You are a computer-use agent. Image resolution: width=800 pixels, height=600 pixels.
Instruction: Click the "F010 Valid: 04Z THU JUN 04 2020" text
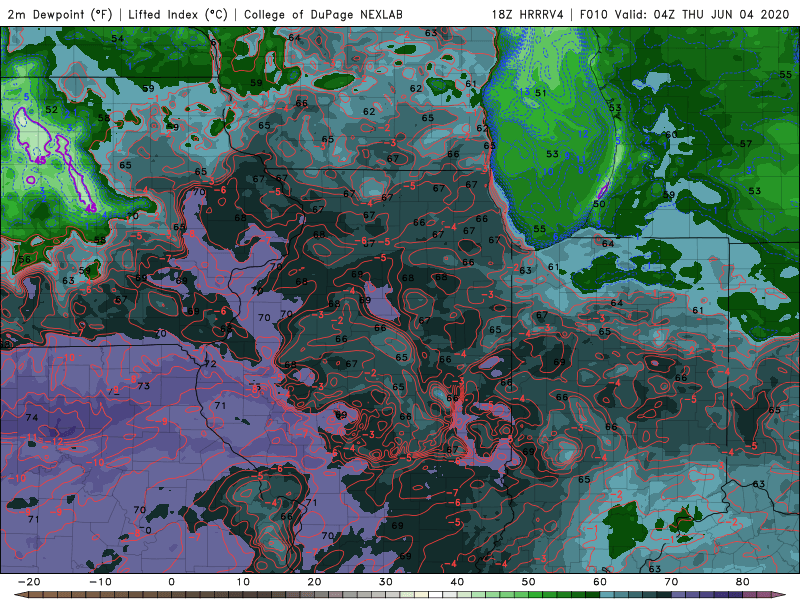(x=685, y=14)
